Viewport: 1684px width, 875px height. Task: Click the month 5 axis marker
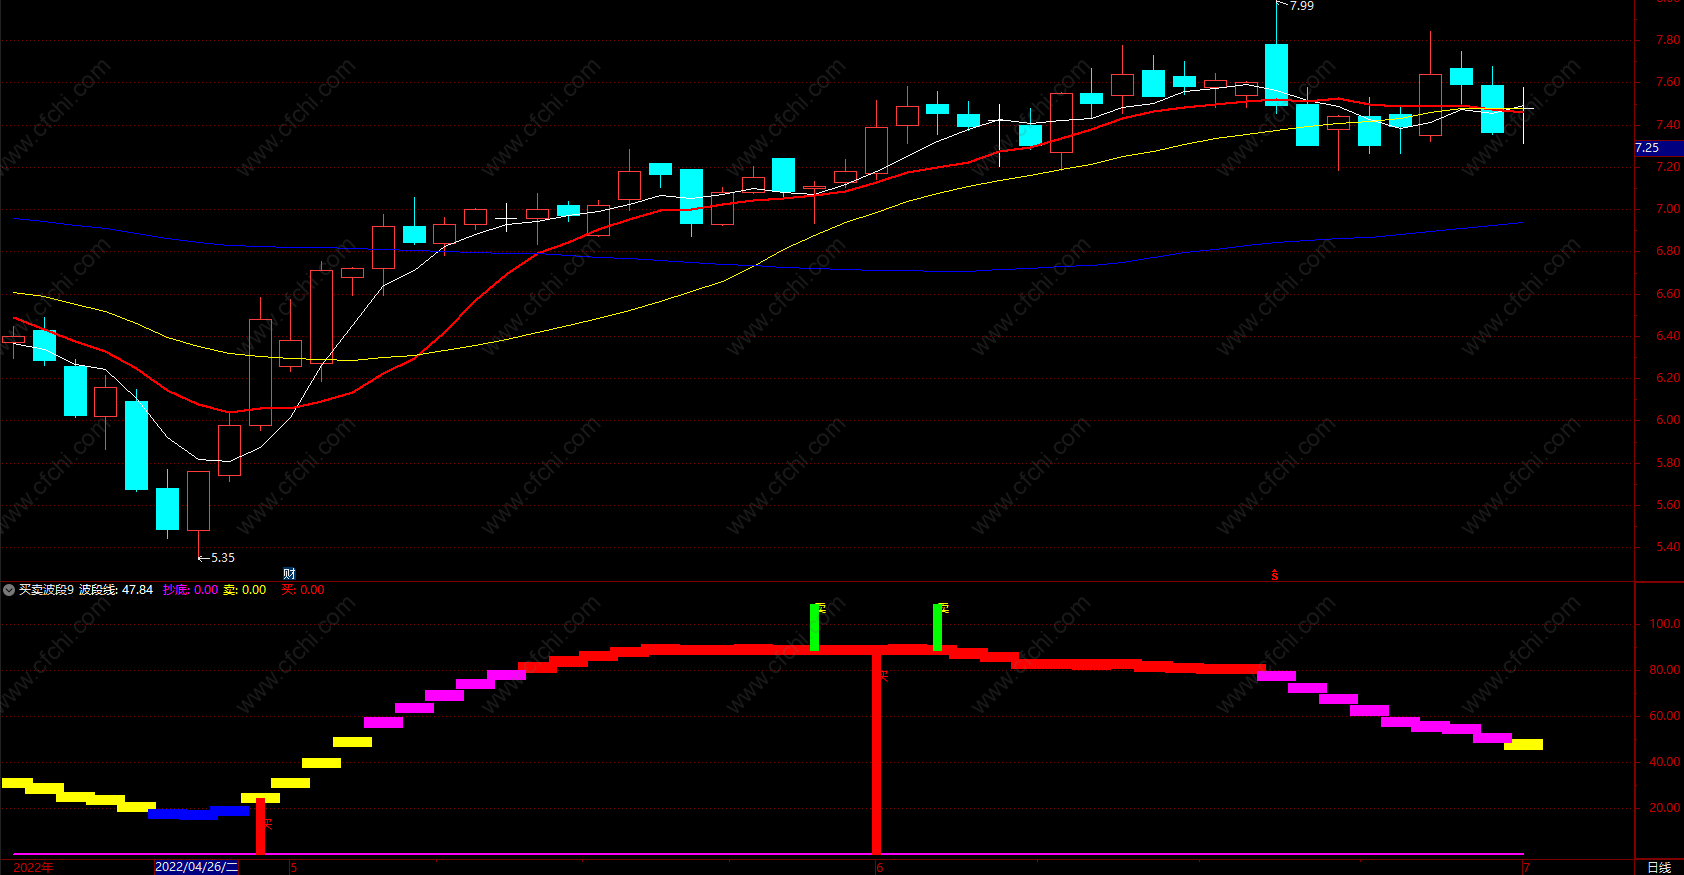click(294, 867)
